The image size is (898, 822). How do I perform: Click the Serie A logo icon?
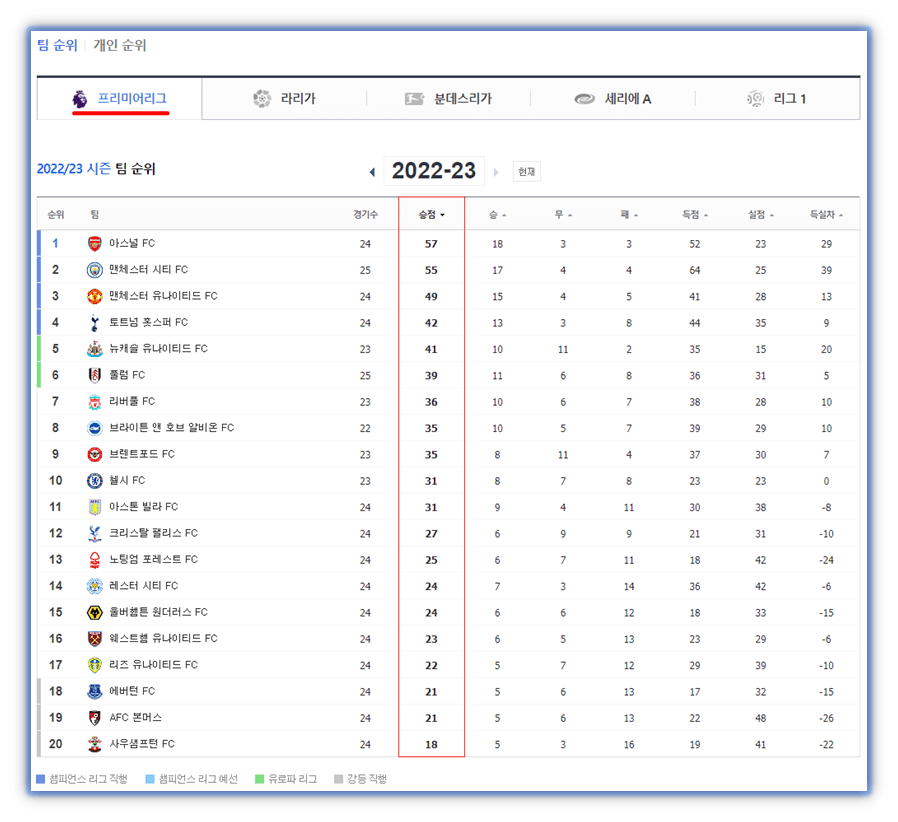pyautogui.click(x=585, y=99)
